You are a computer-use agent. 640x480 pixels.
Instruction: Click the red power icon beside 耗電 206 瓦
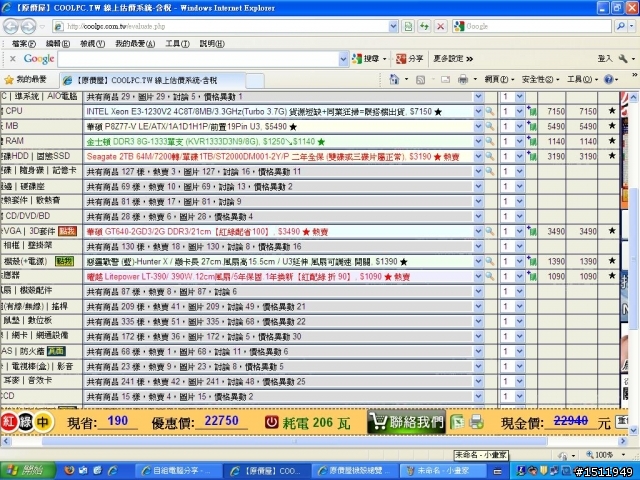271,422
